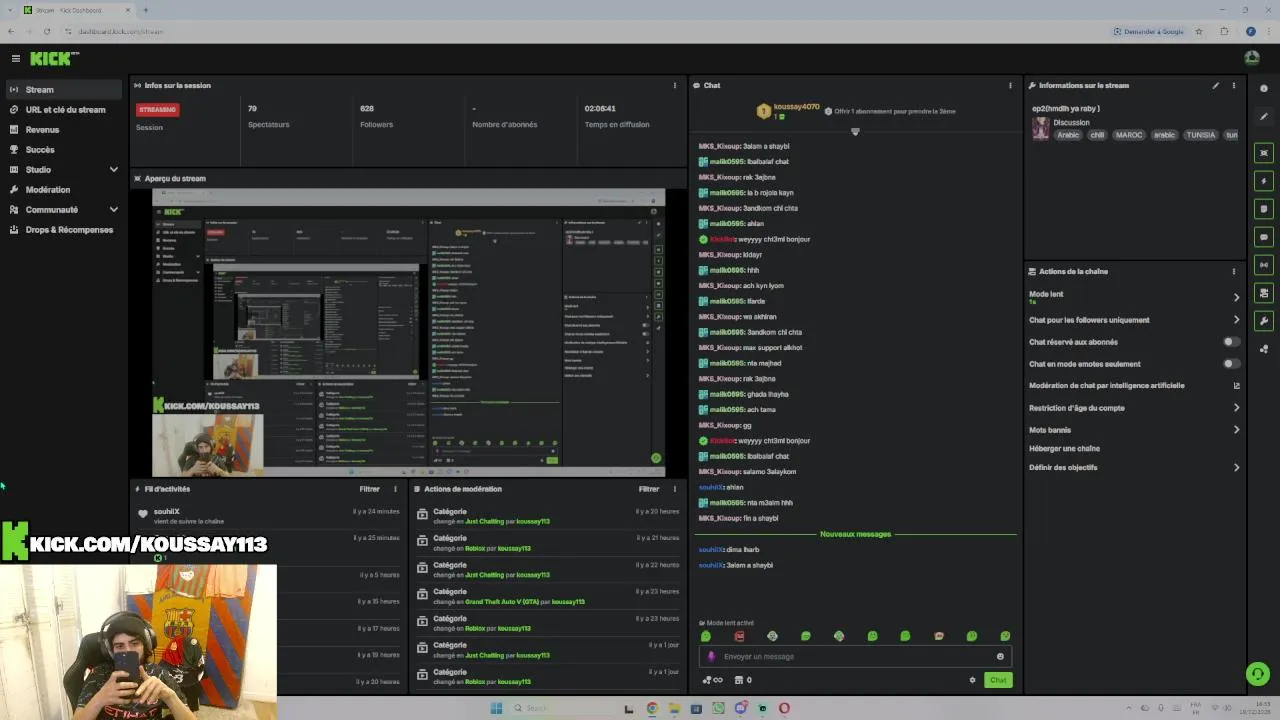Open three-dot menu of the Chat panel
The height and width of the screenshot is (720, 1280).
tap(1010, 85)
